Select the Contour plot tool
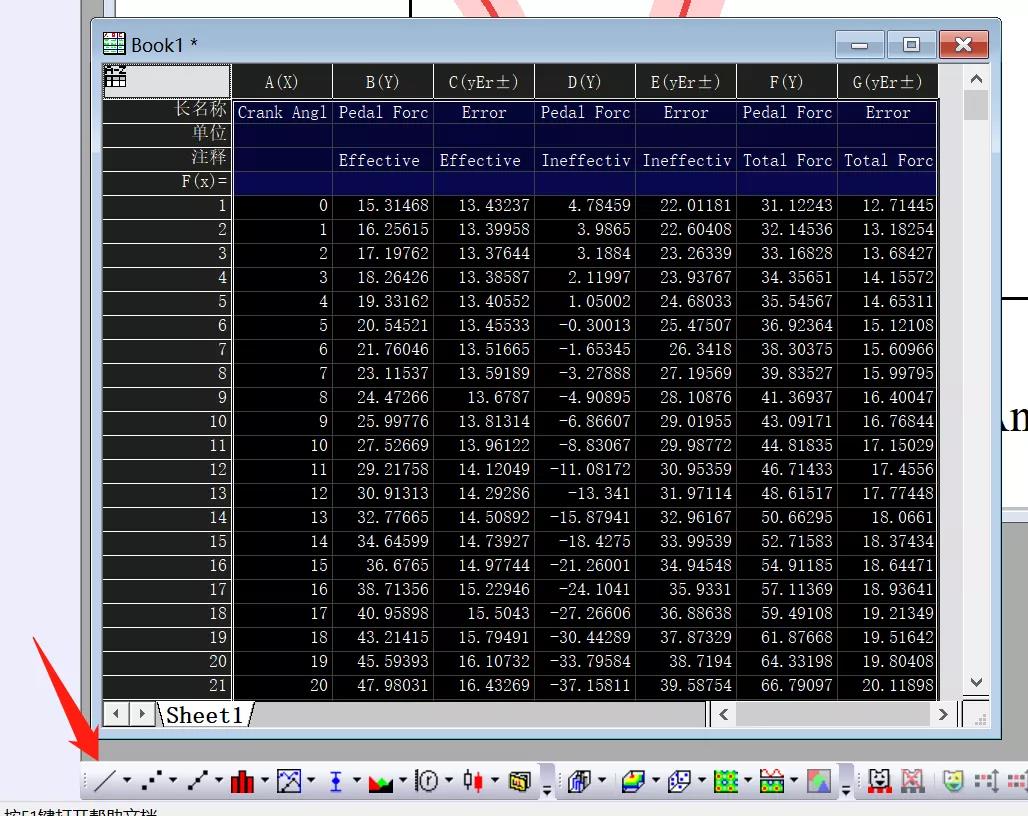Screen dimensions: 1028x816 [x=726, y=781]
